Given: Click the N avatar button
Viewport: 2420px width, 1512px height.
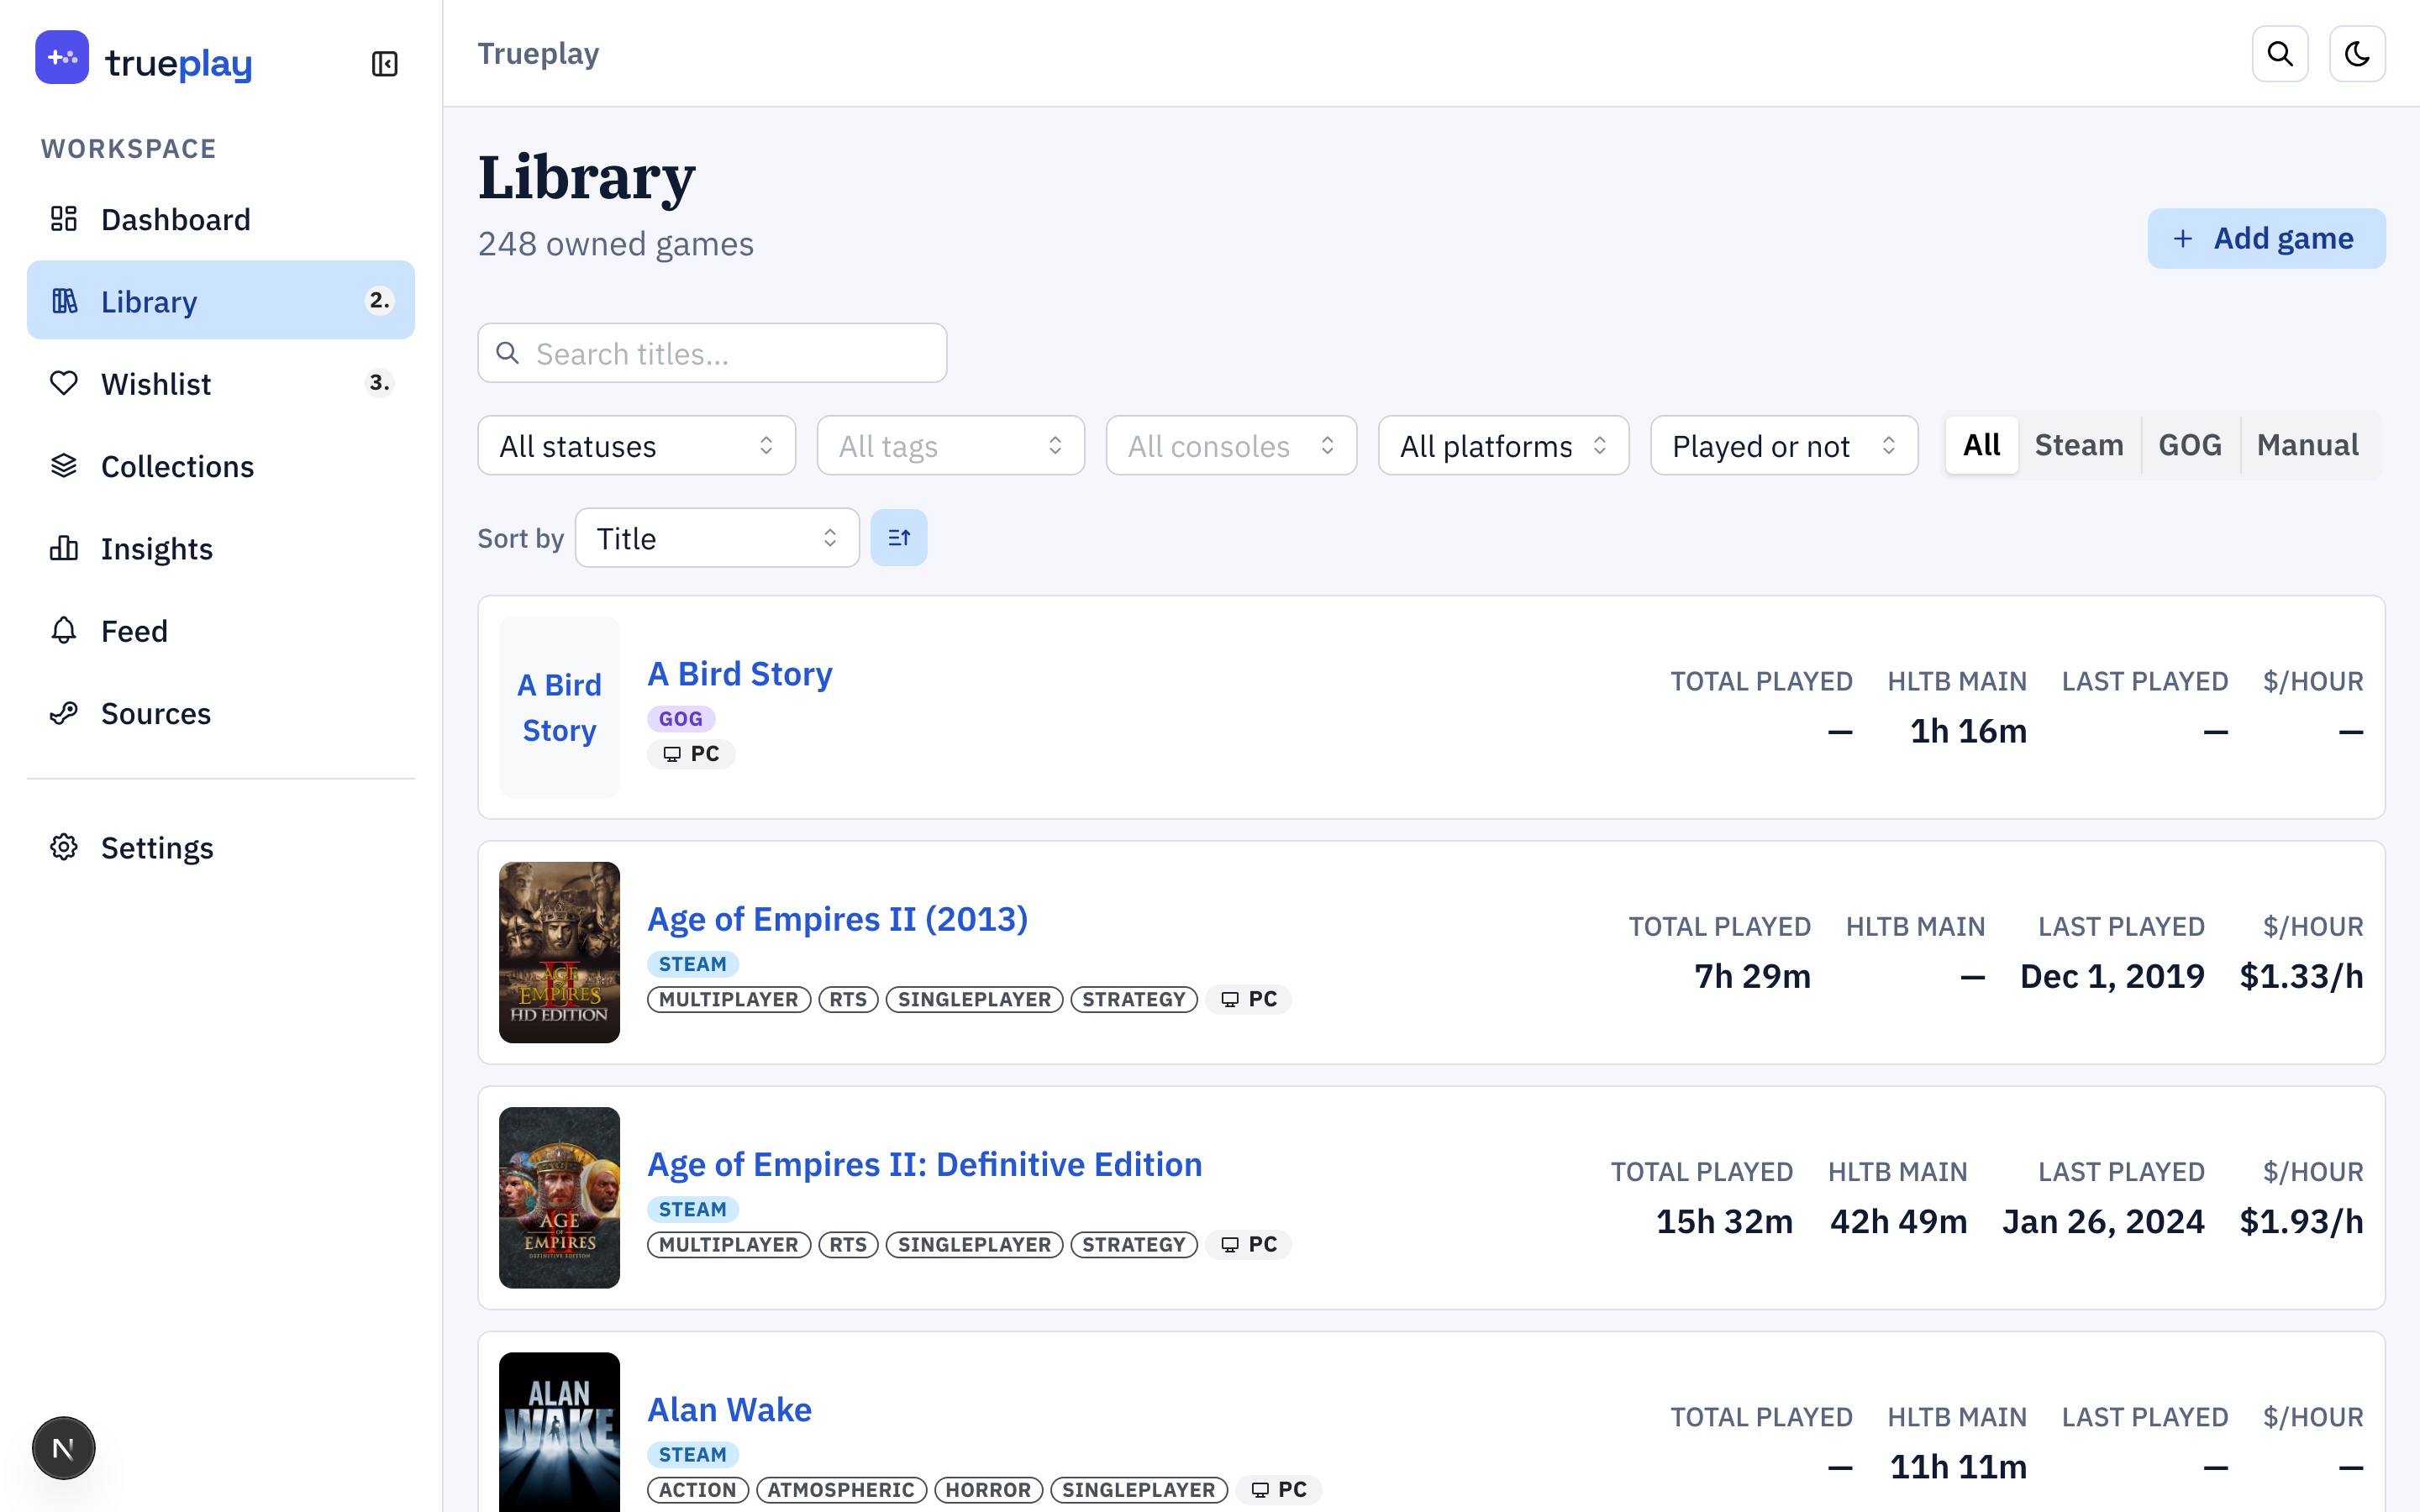Looking at the screenshot, I should pyautogui.click(x=63, y=1448).
